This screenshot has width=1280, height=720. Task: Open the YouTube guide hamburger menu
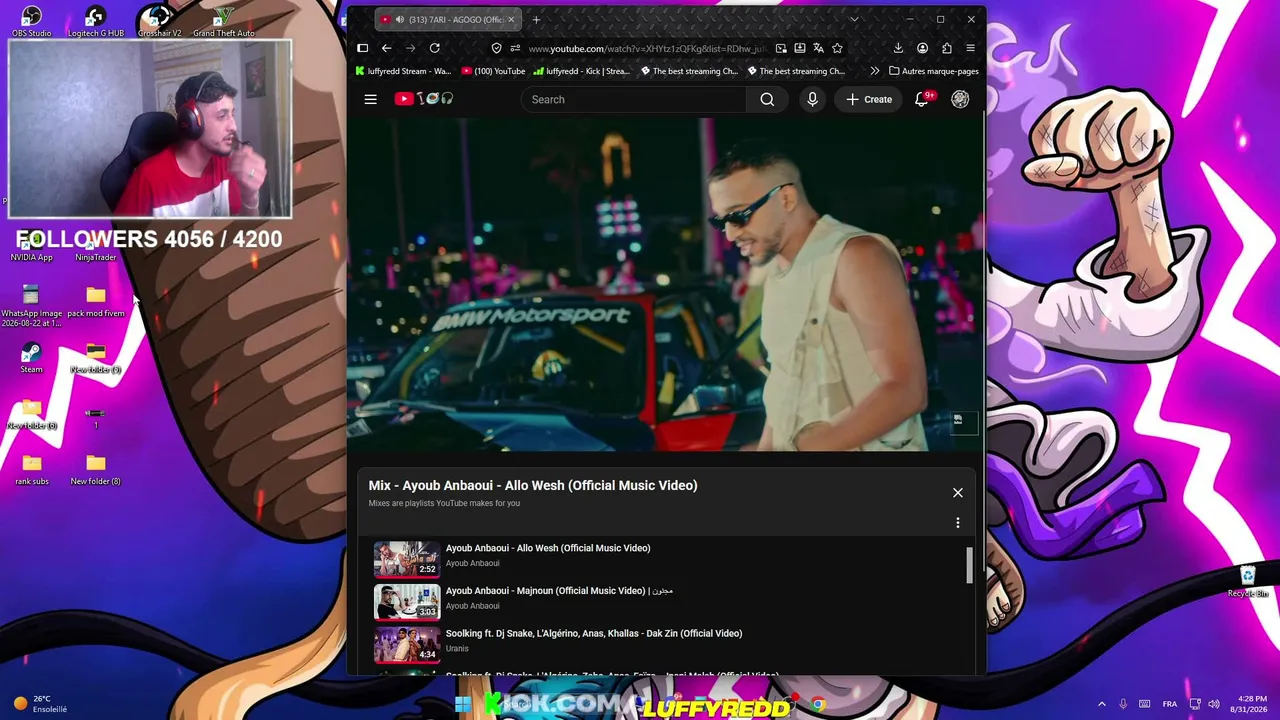pyautogui.click(x=370, y=99)
